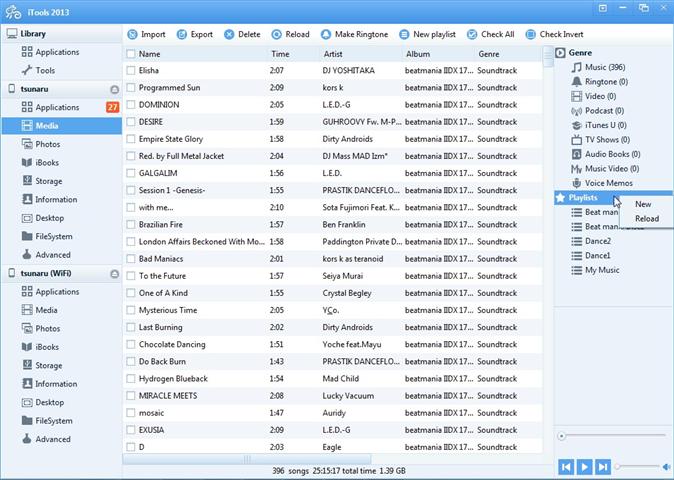Image resolution: width=674 pixels, height=480 pixels.
Task: Select Music (396) in Genre list
Action: pos(598,67)
